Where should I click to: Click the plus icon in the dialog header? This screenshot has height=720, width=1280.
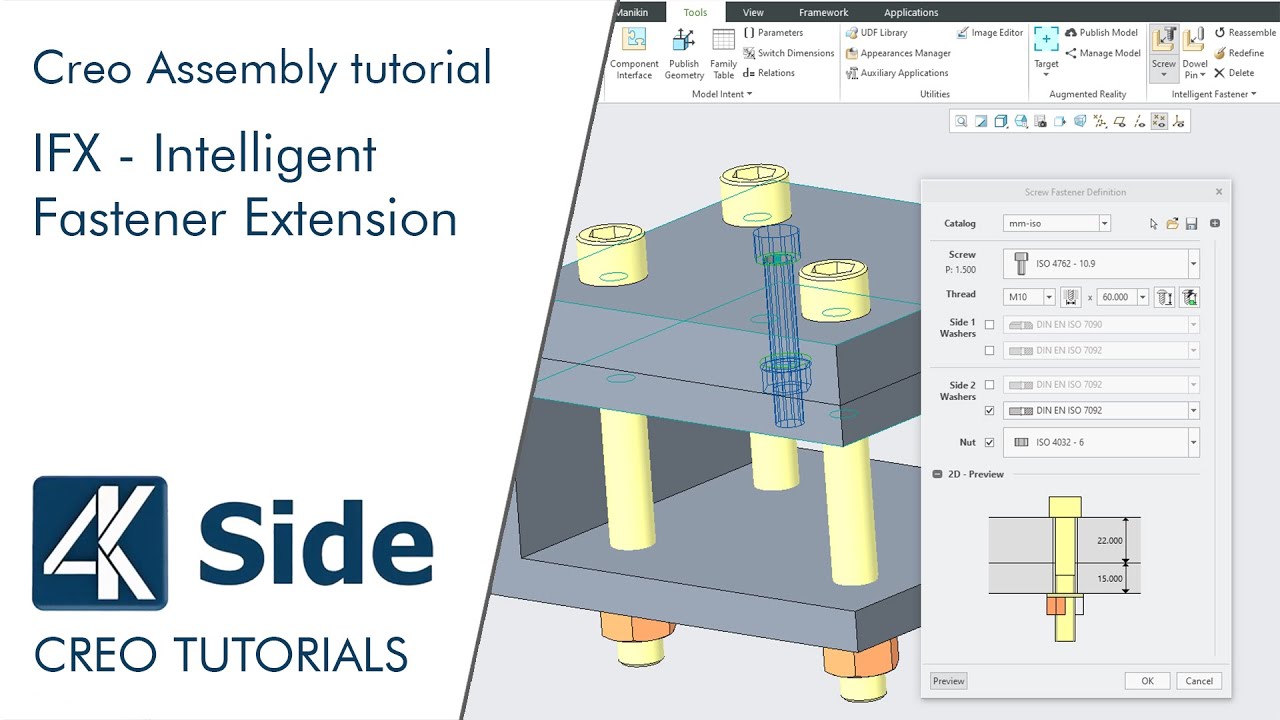pyautogui.click(x=1215, y=224)
